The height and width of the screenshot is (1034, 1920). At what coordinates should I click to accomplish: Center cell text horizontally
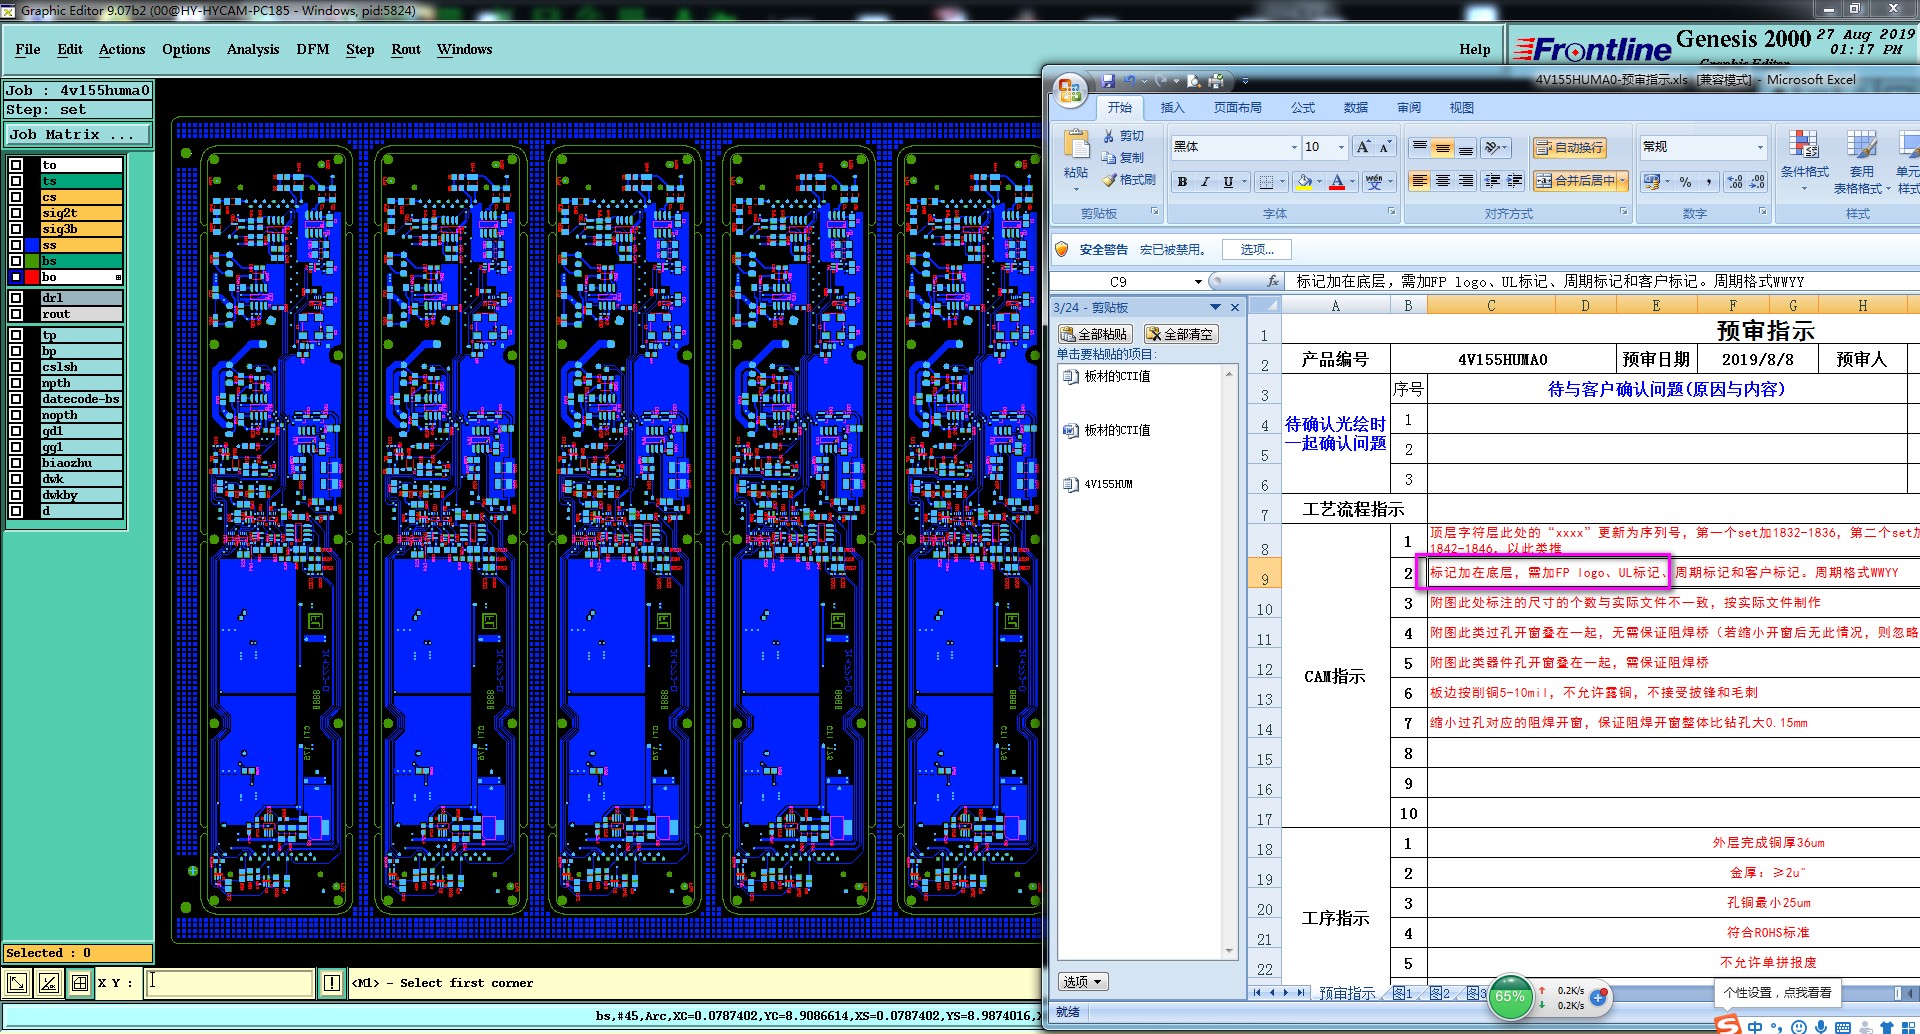1442,181
